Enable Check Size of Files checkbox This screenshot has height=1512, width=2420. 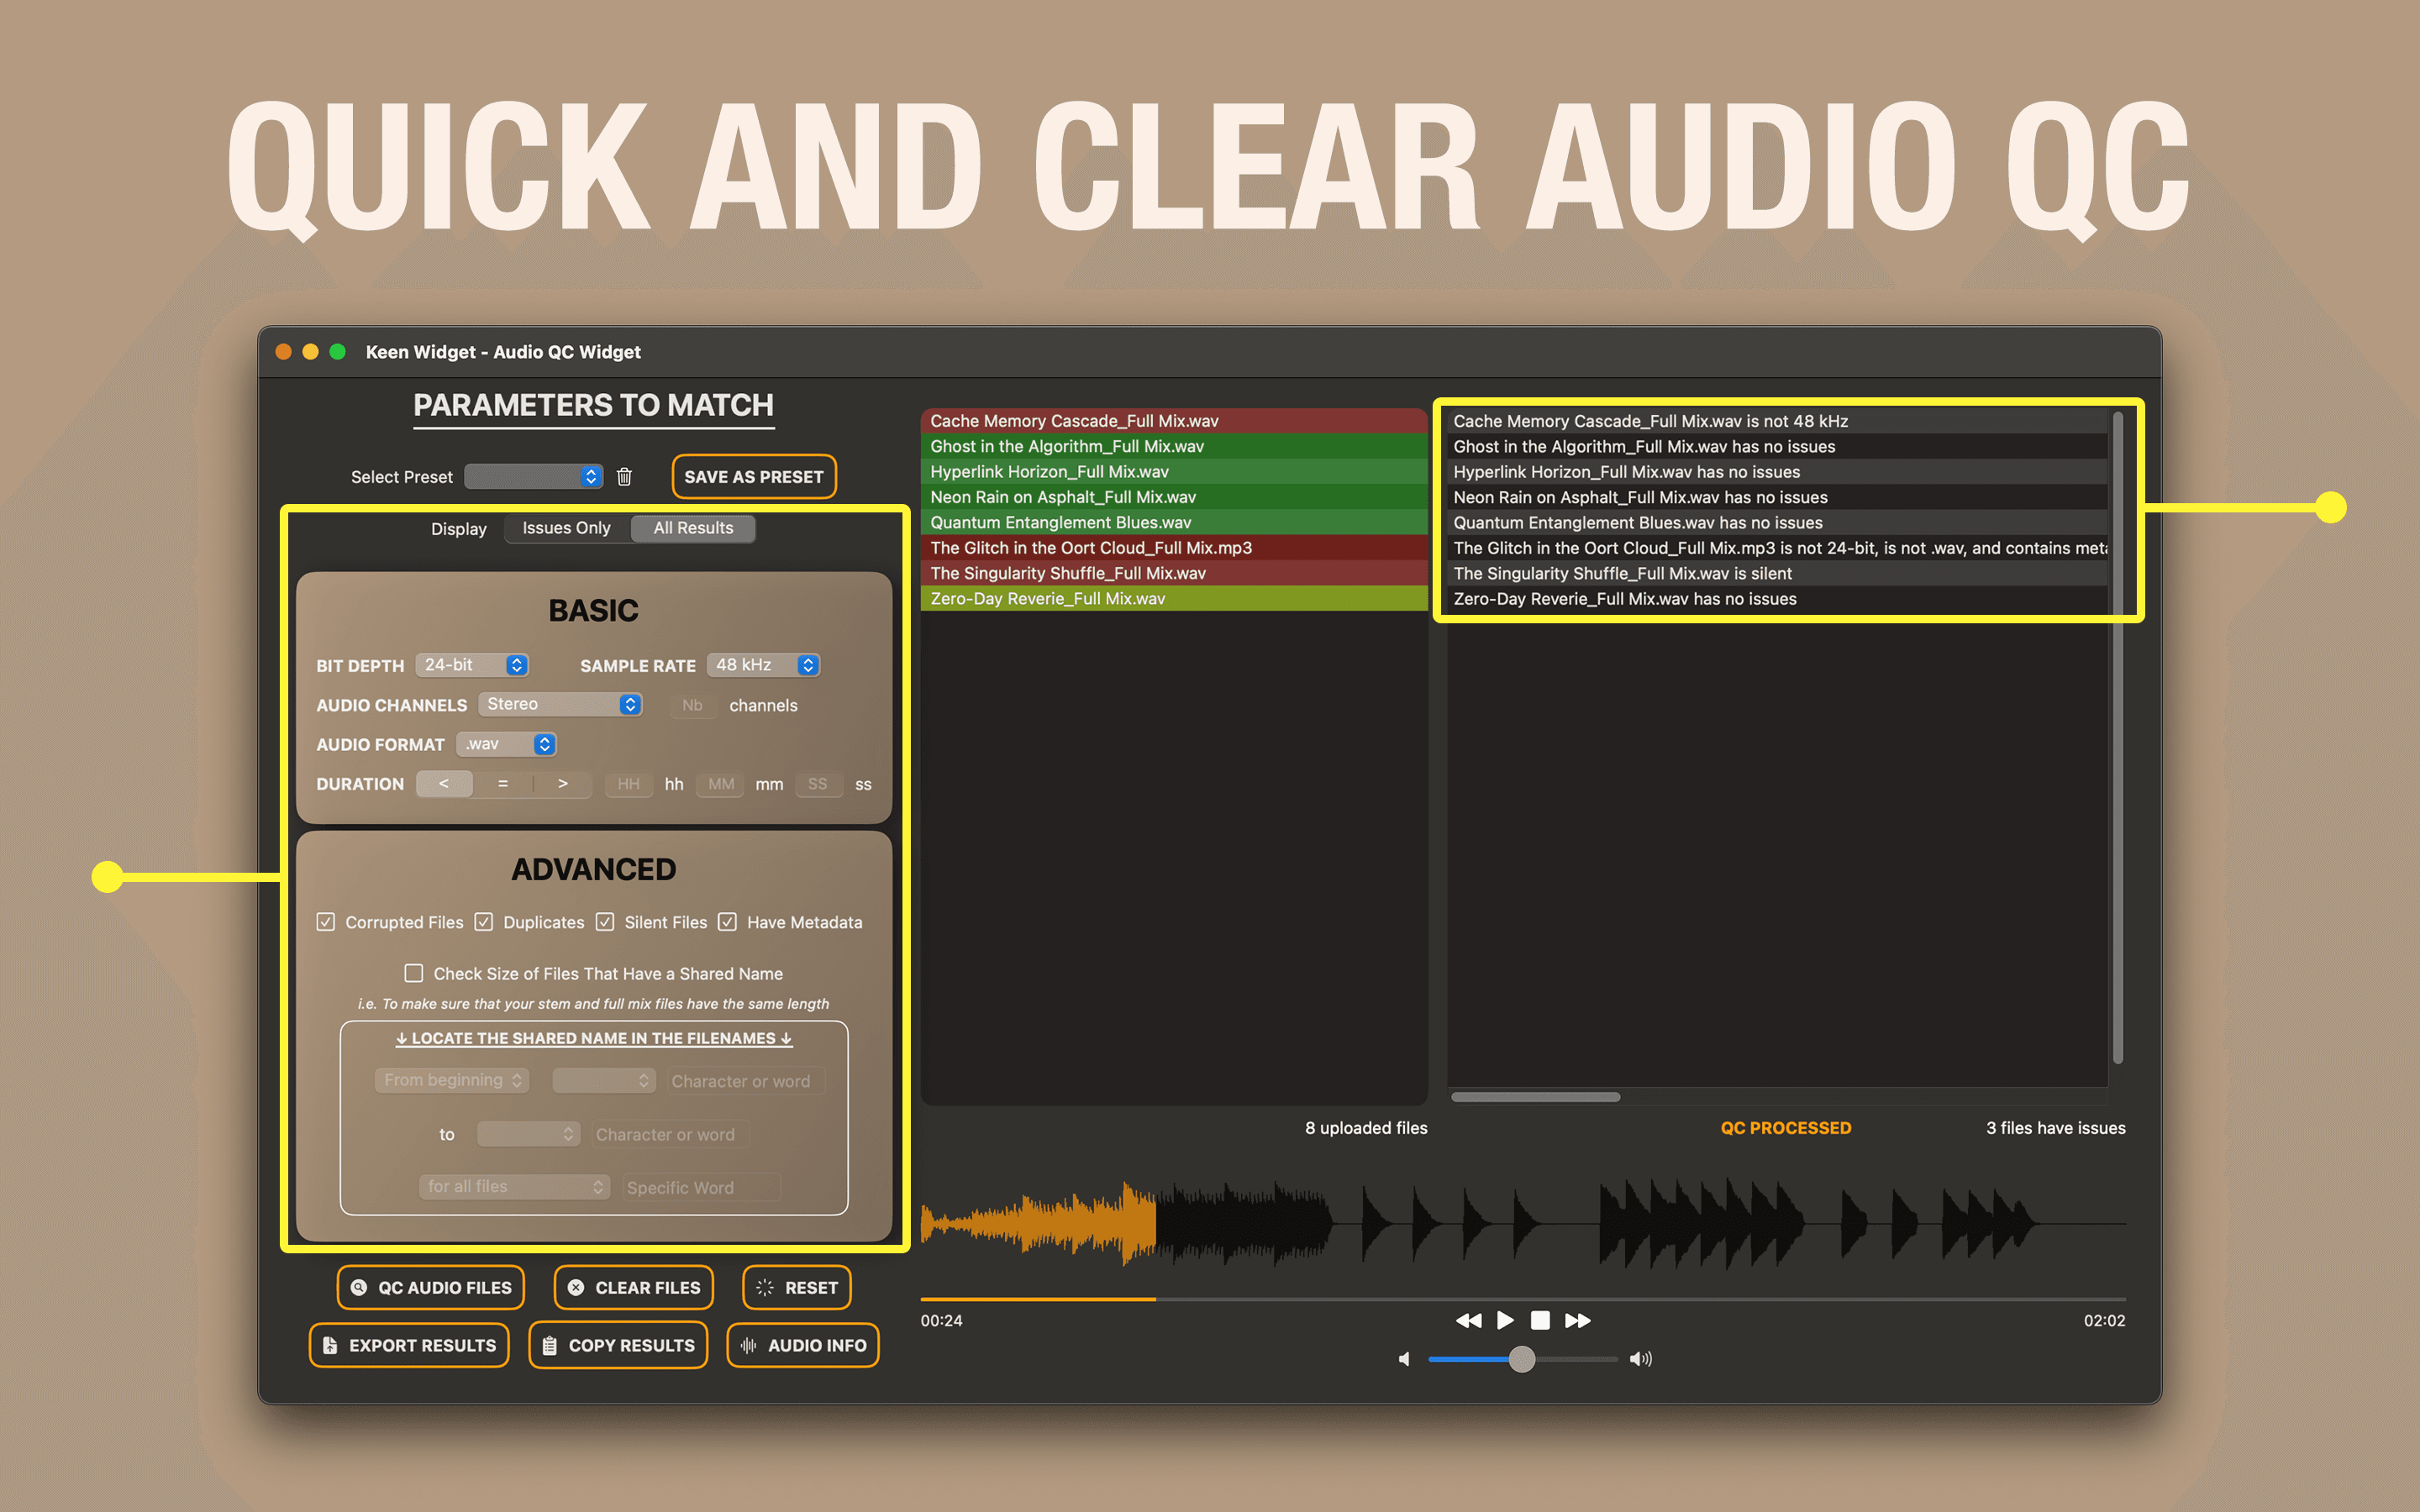[x=413, y=973]
